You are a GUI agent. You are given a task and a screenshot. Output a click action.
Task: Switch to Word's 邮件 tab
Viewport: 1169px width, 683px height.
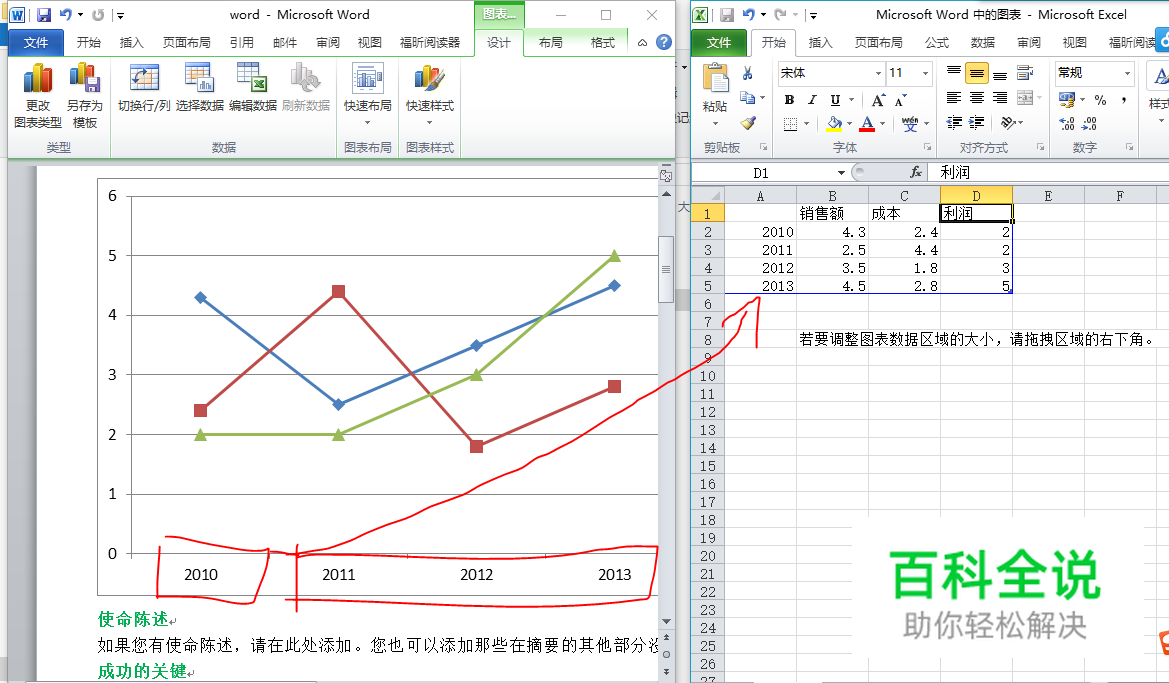pyautogui.click(x=285, y=43)
